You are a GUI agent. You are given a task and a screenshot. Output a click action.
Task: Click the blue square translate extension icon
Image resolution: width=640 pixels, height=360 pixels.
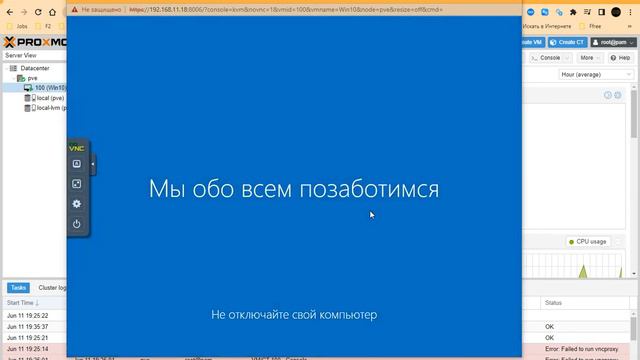(x=545, y=12)
